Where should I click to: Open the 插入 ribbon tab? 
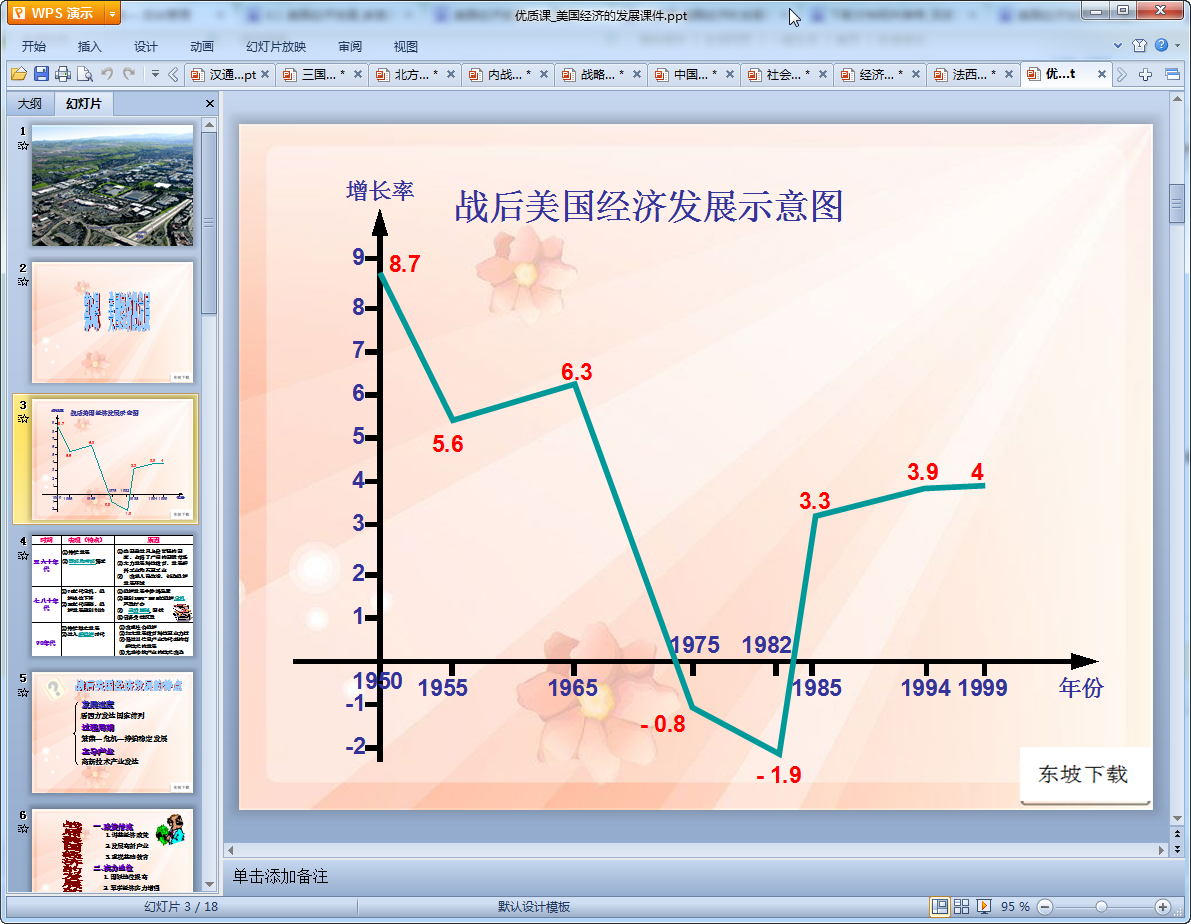[90, 47]
